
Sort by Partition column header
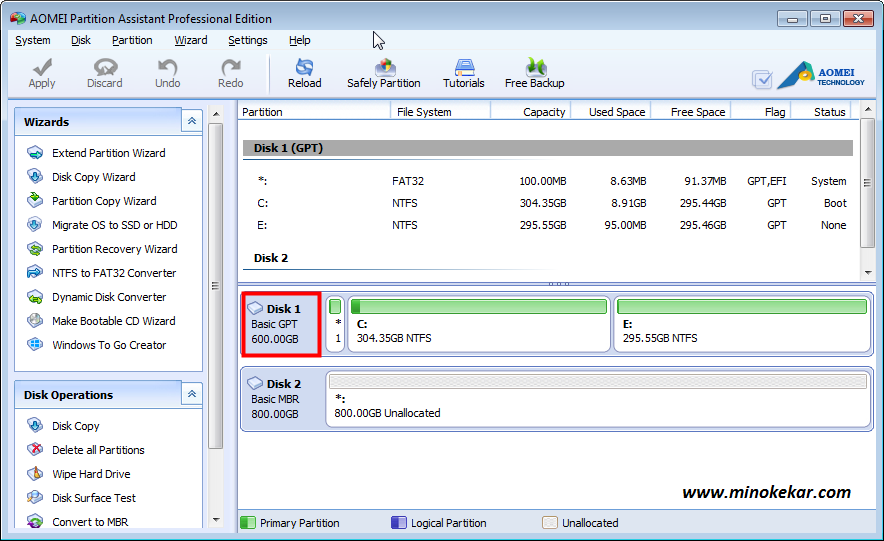point(314,112)
